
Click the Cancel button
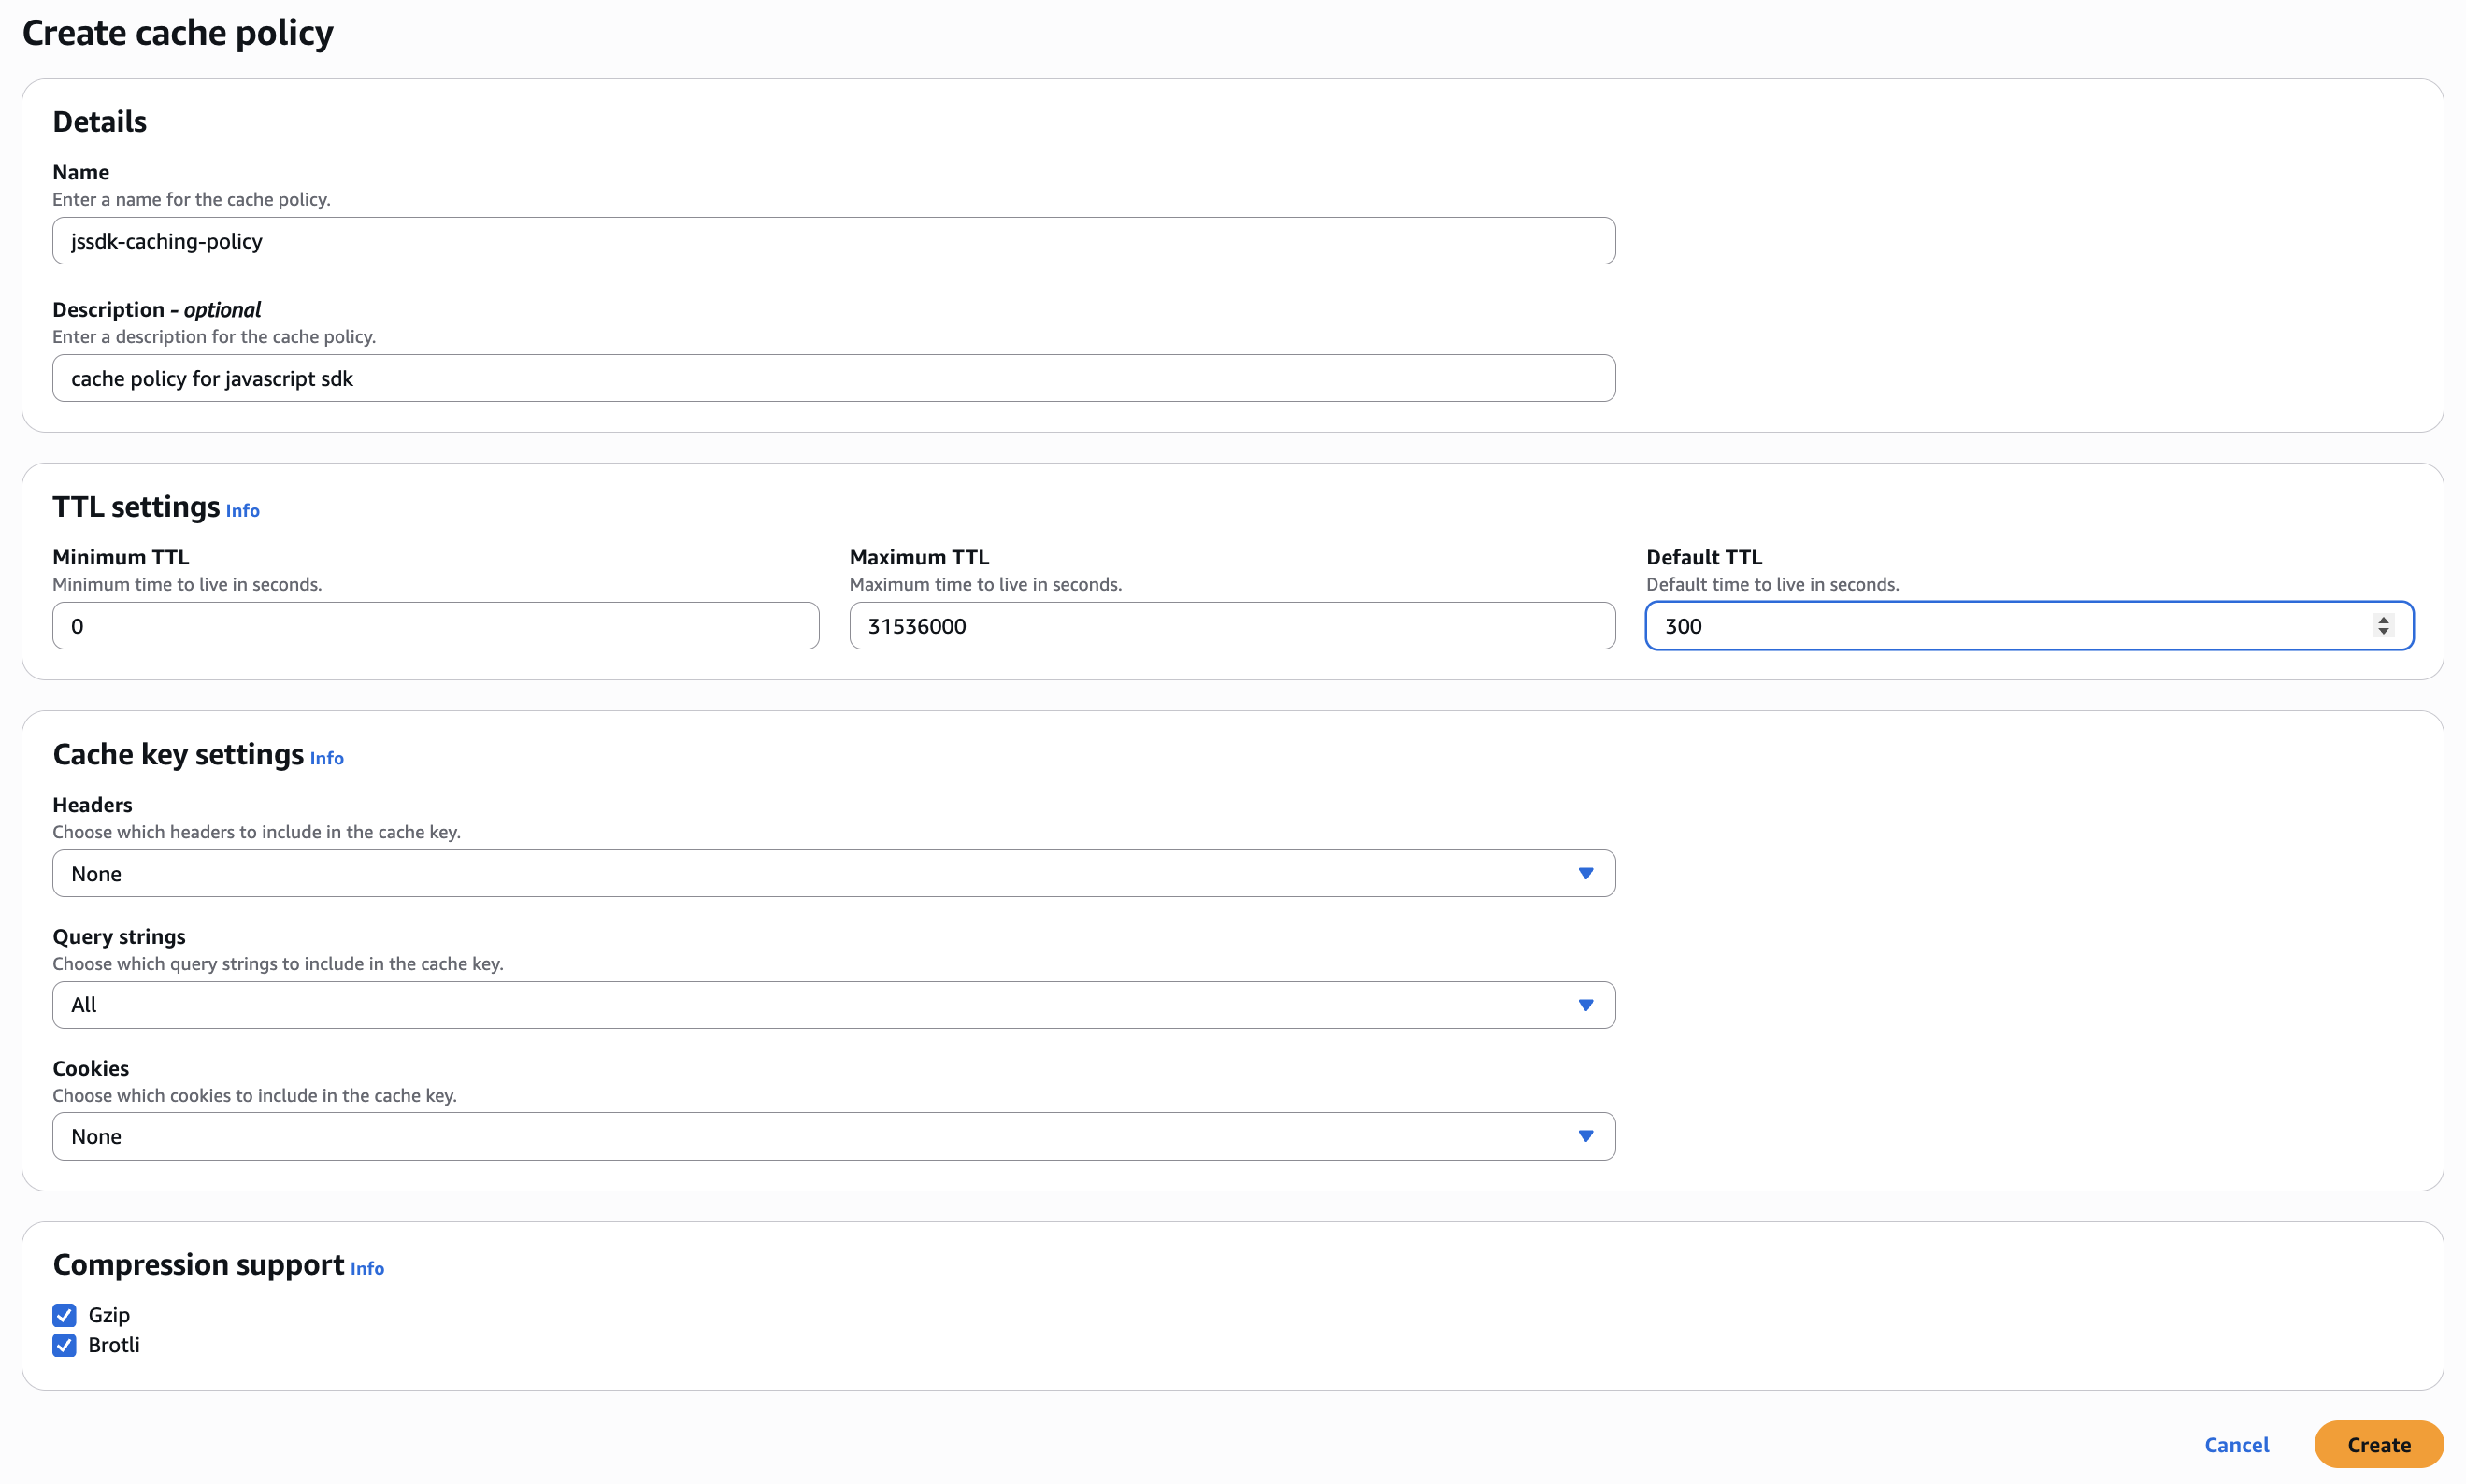pos(2236,1445)
